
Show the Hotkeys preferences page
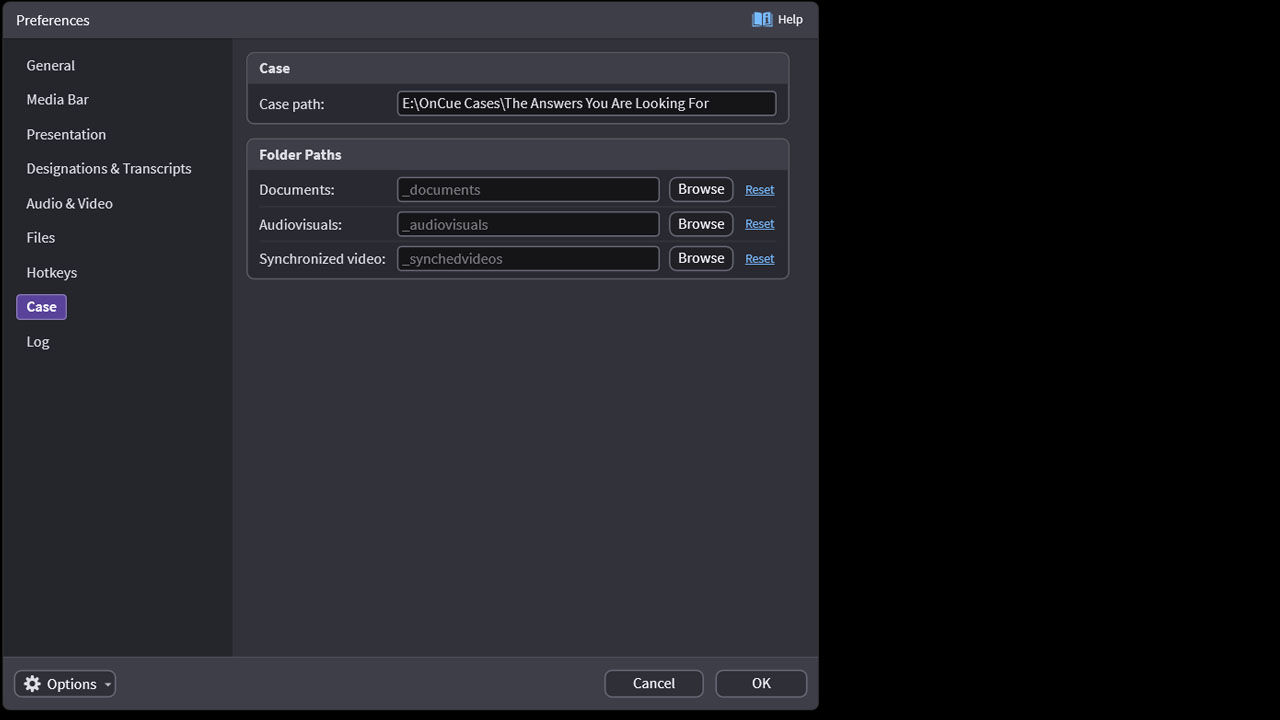click(x=52, y=272)
